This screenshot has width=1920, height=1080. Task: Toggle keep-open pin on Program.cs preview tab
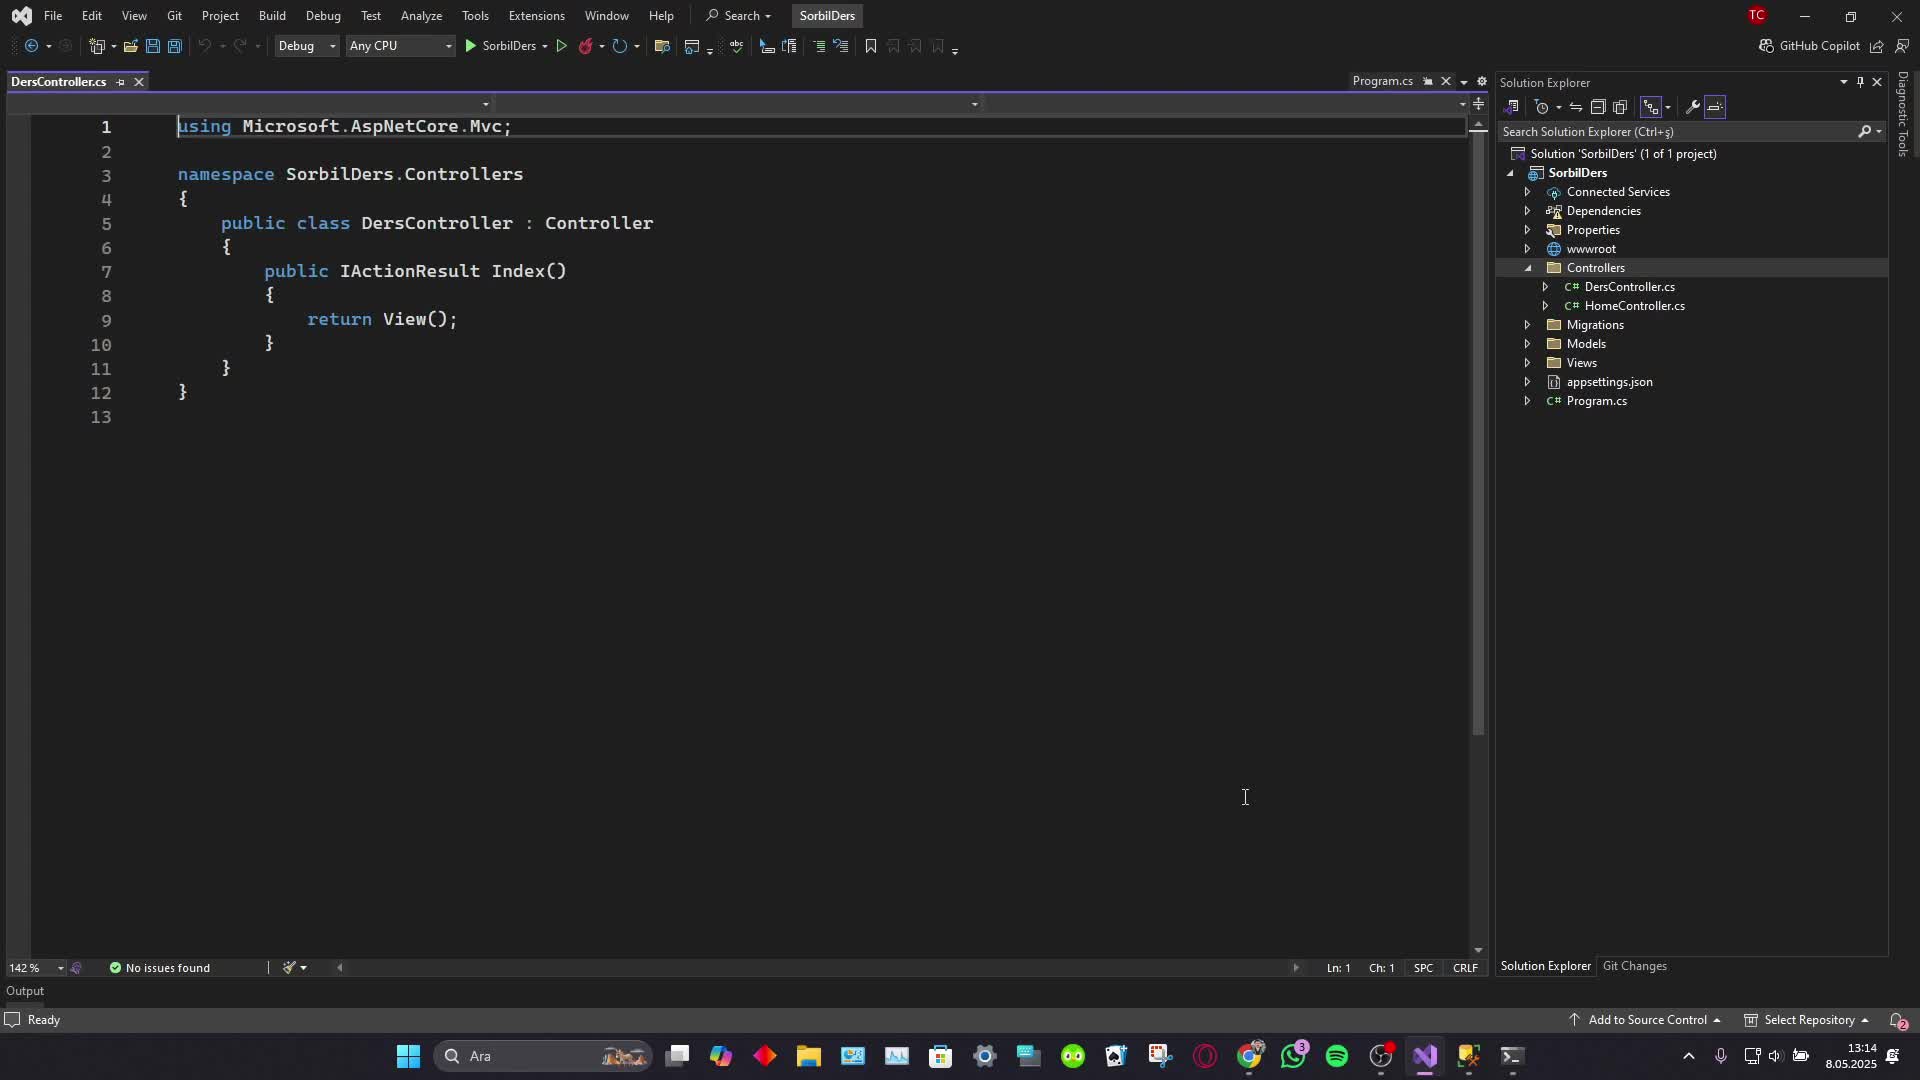click(1428, 82)
